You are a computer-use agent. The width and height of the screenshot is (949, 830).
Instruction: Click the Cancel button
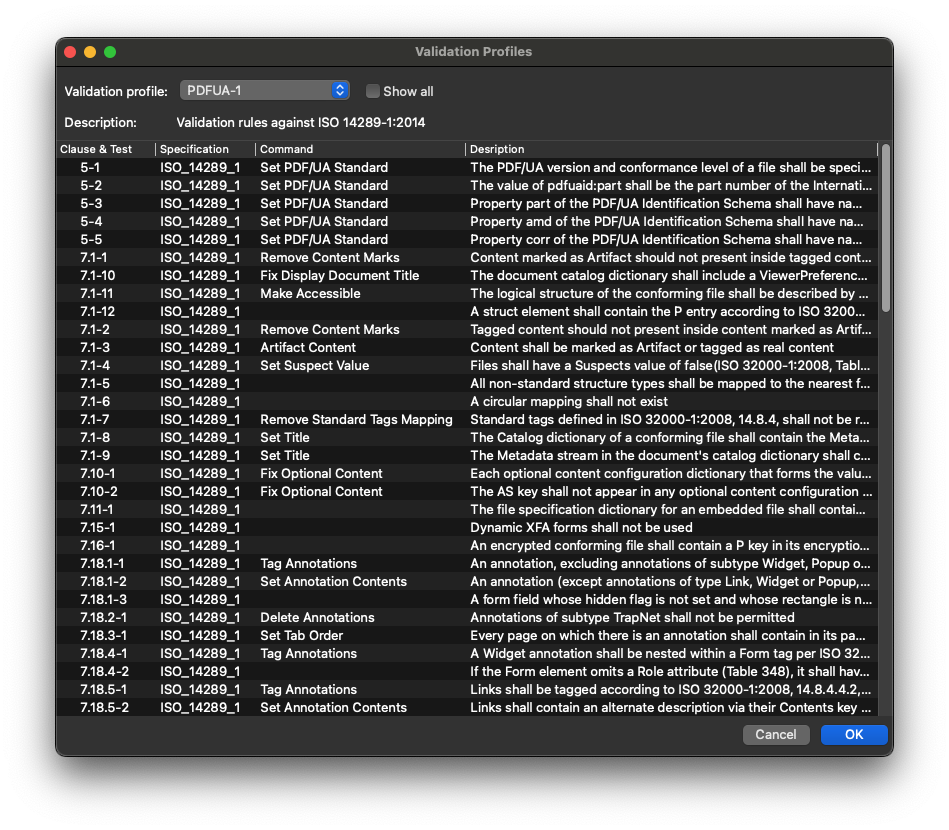776,734
